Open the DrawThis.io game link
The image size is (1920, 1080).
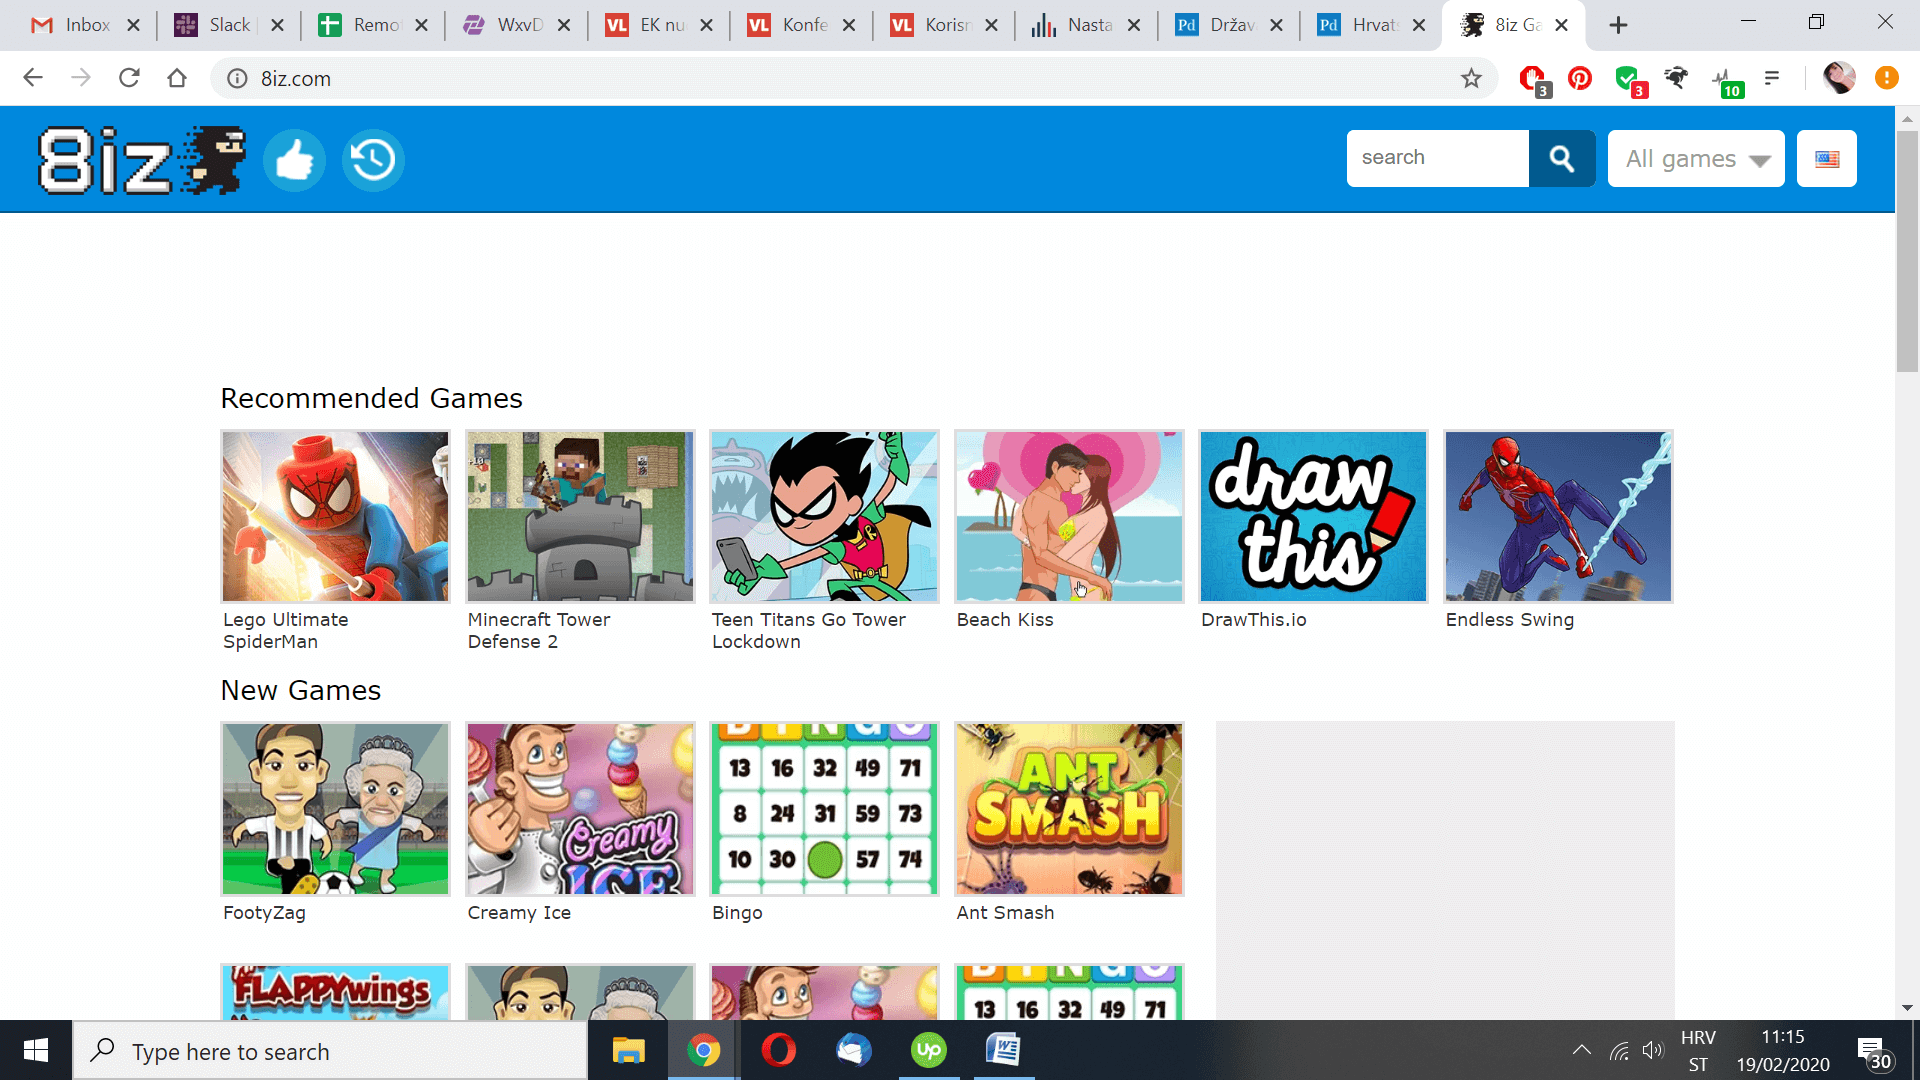(1253, 620)
